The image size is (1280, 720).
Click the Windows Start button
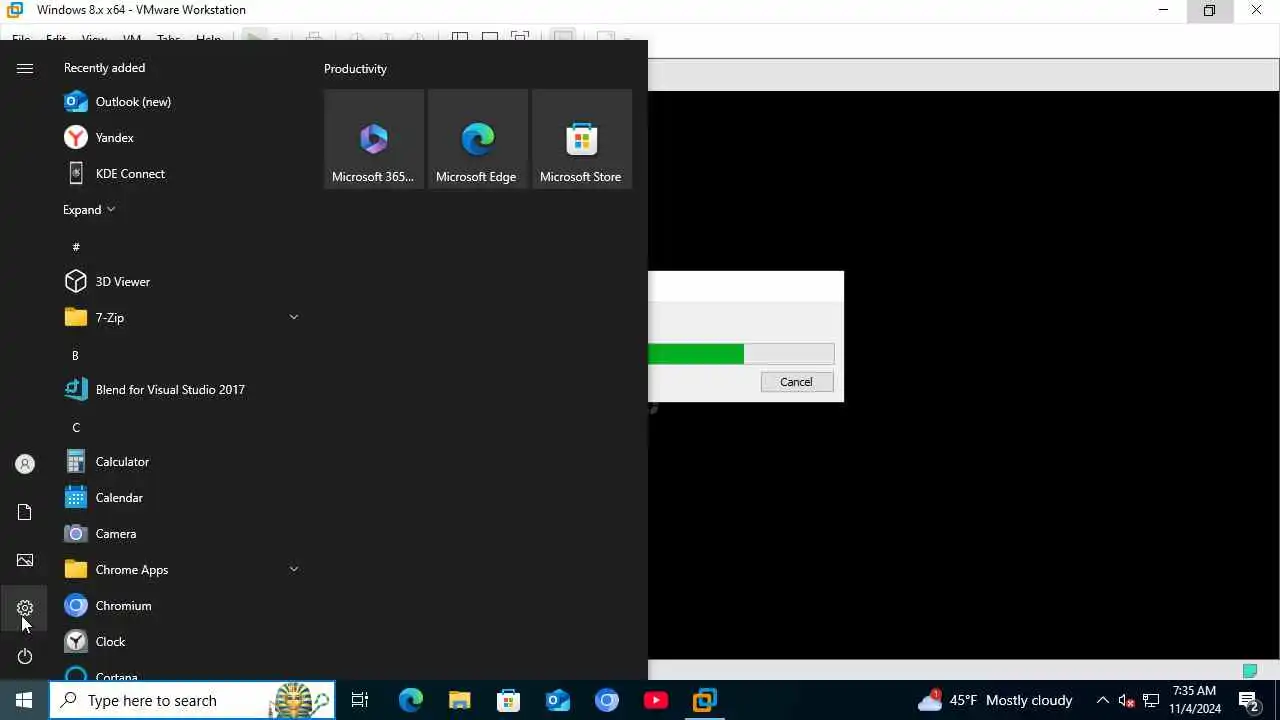point(24,700)
